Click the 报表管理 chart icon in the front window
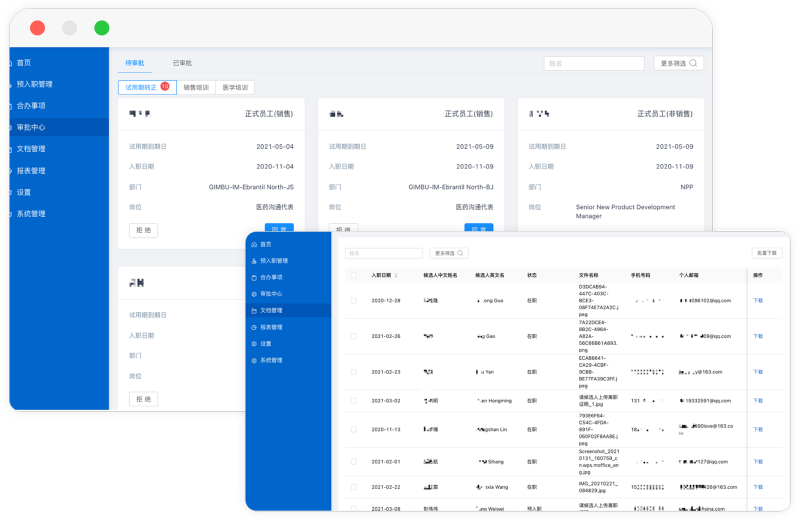800x520 pixels. point(254,327)
